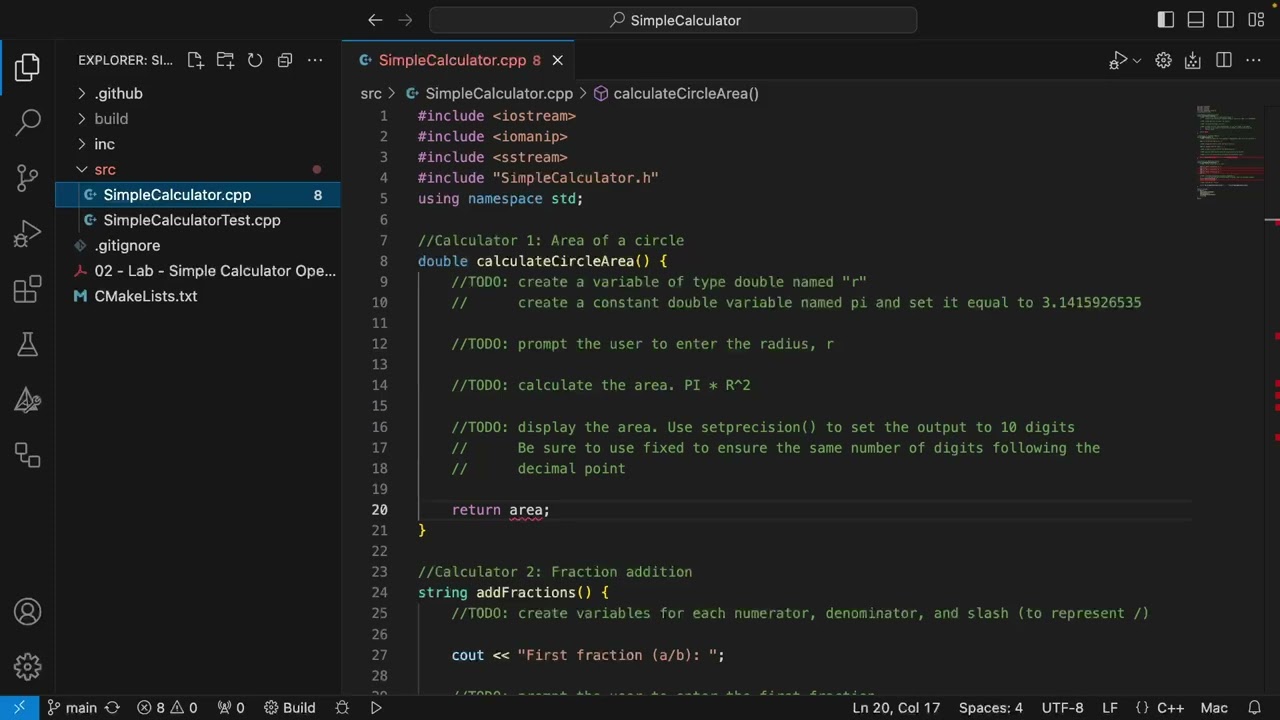Open the command center search box
Viewport: 1280px width, 720px height.
(x=673, y=20)
